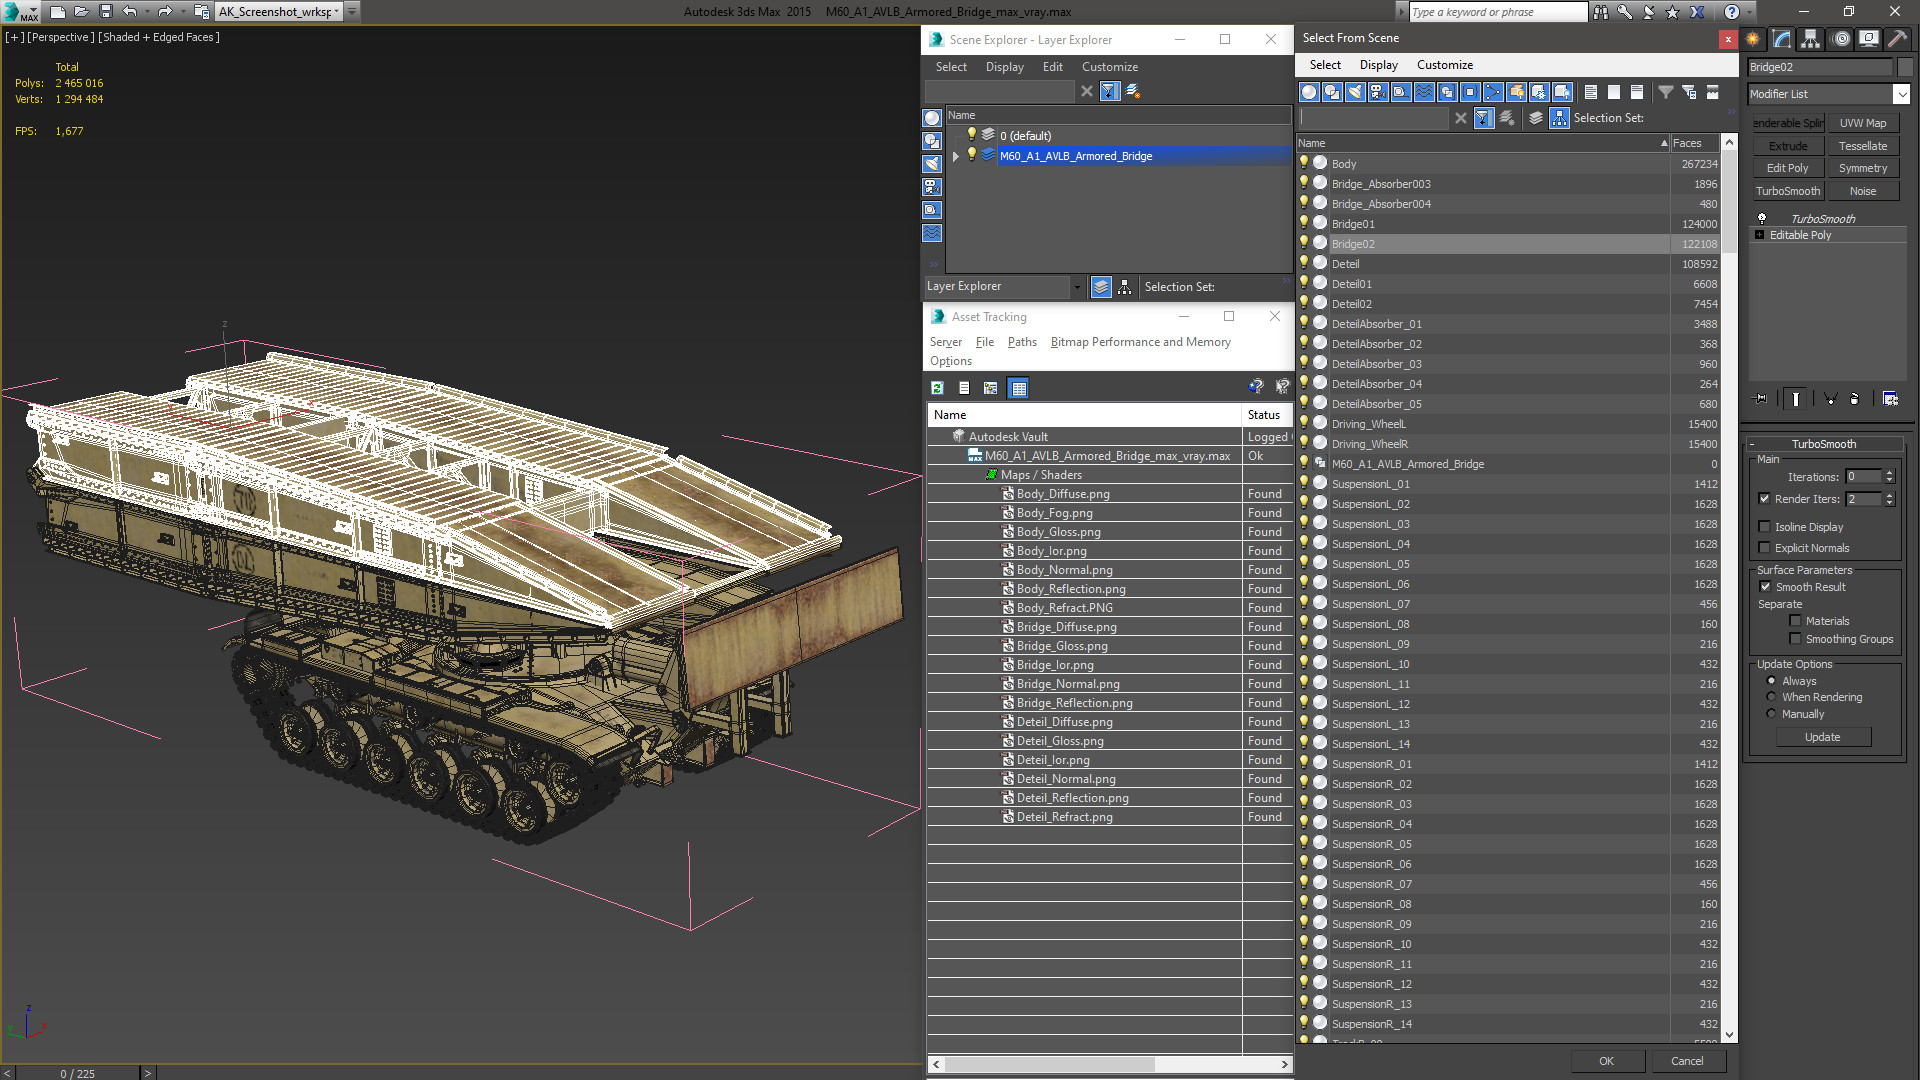Apply the UVW Map modifier button
This screenshot has width=1920, height=1080.
[x=1863, y=123]
